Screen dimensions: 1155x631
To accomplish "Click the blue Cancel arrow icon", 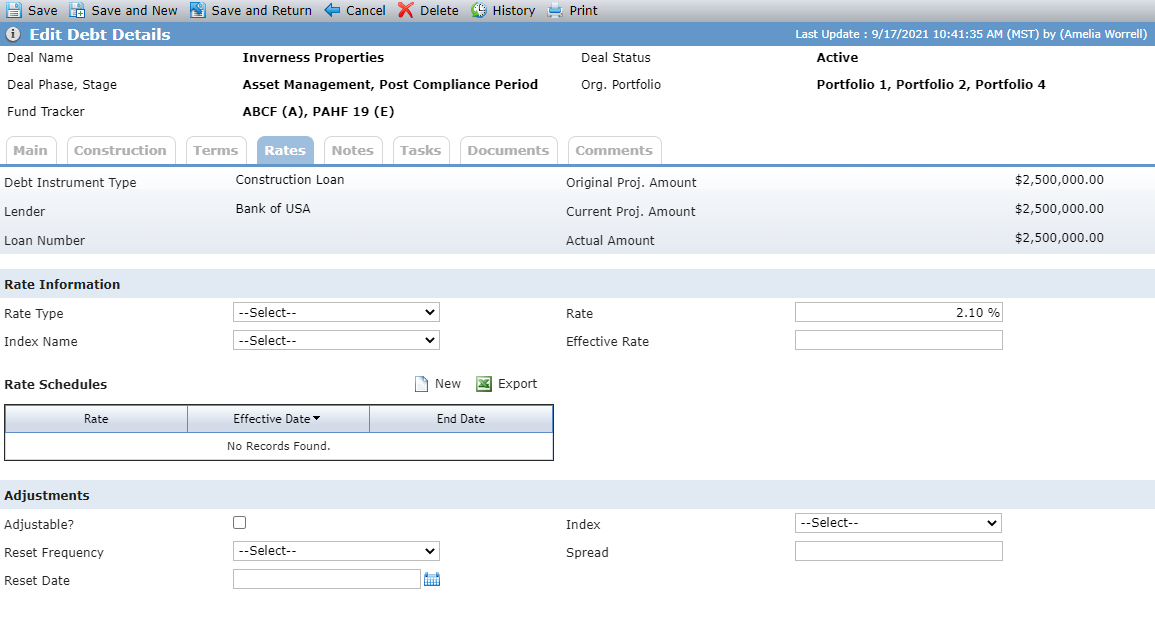I will 332,10.
